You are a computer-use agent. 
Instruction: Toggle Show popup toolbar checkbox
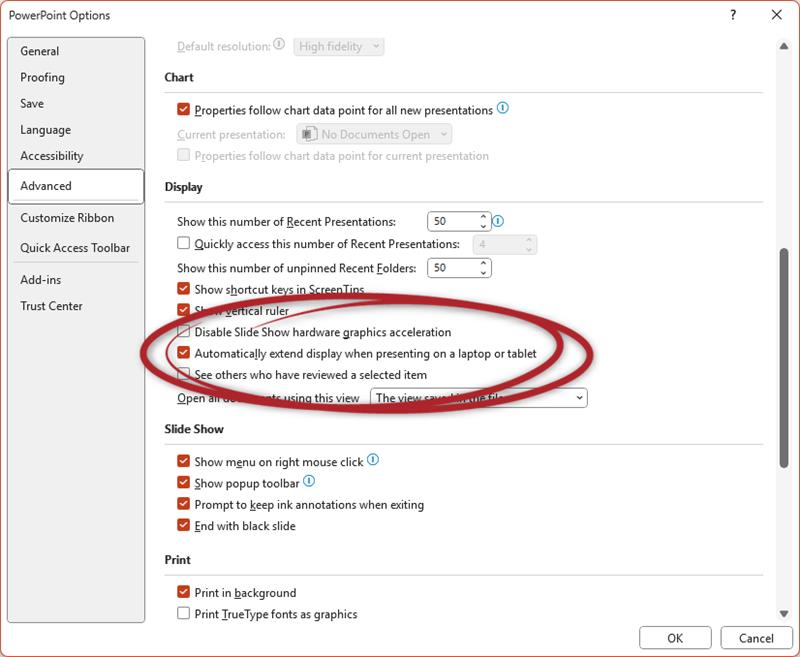tap(184, 483)
